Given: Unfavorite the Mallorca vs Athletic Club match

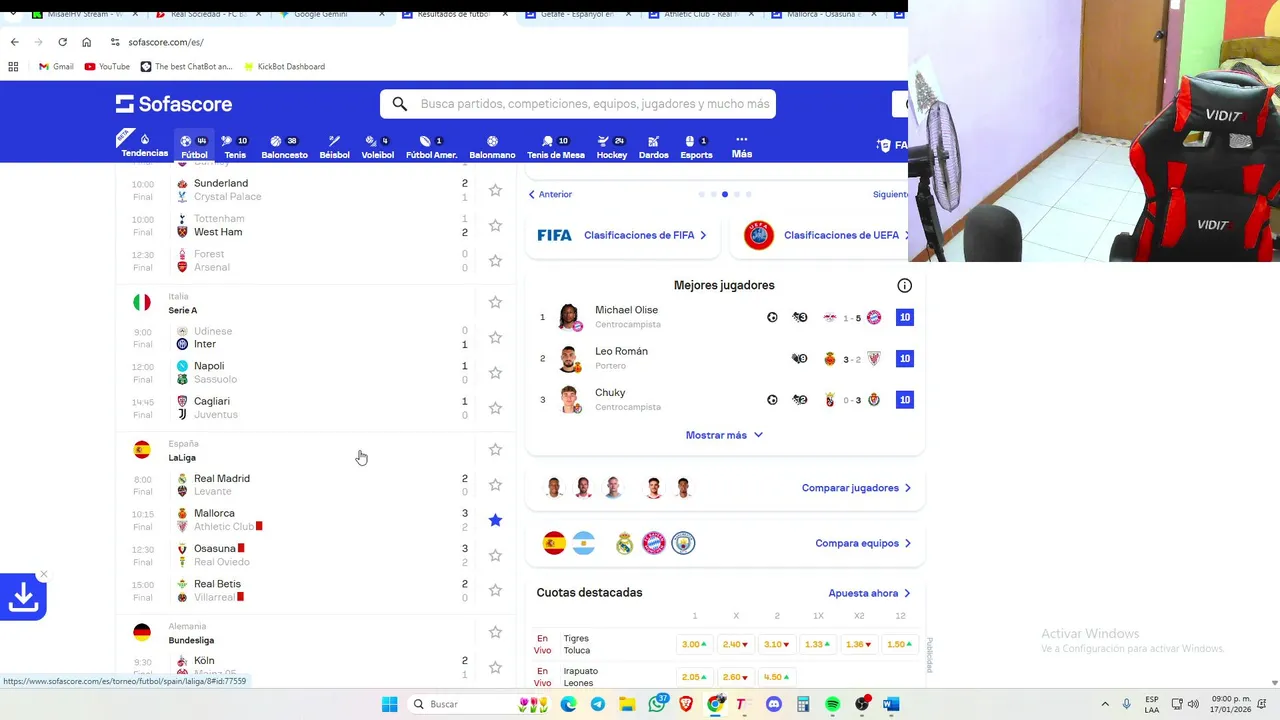Looking at the screenshot, I should [495, 520].
